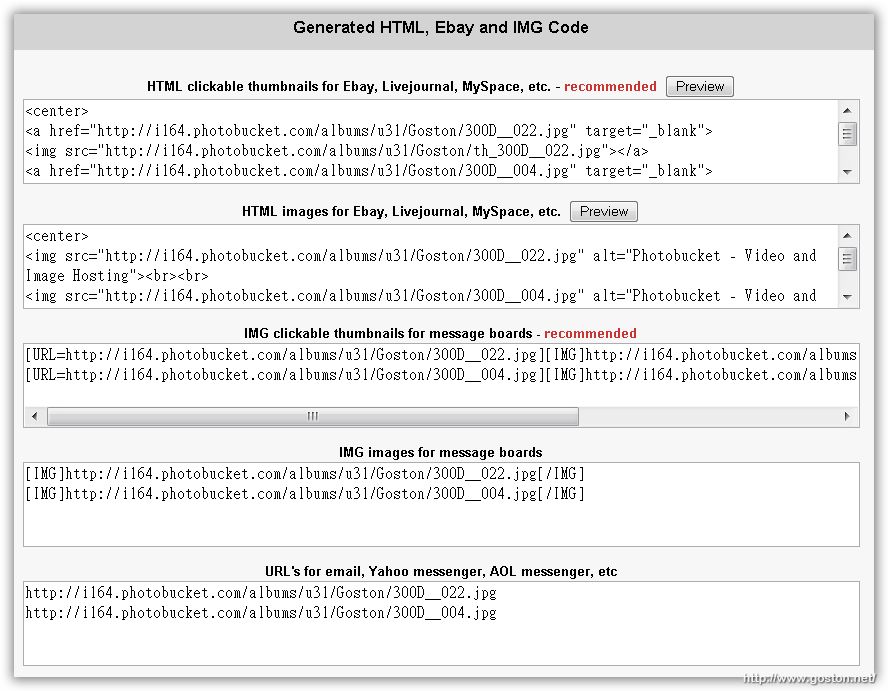Click up arrow in clickable thumbnails textarea

847,110
